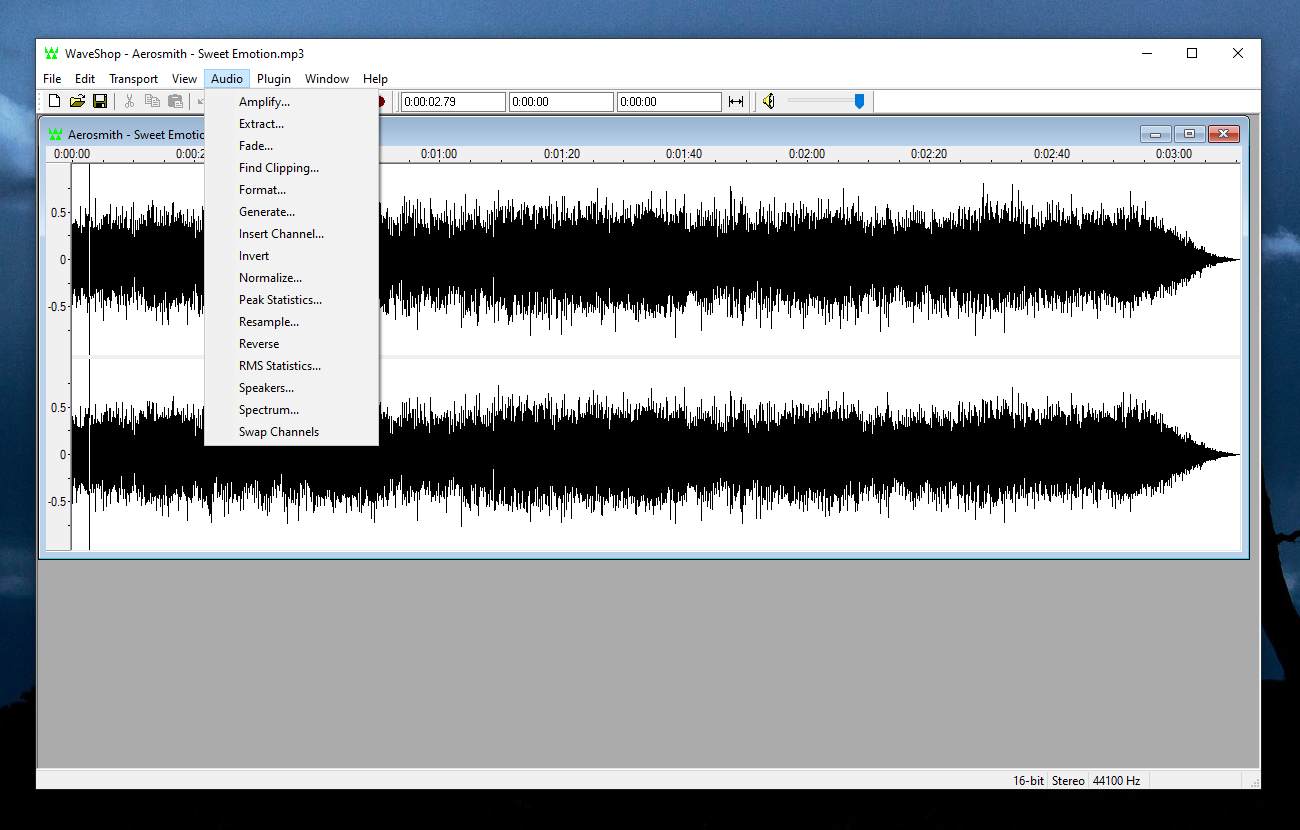Click the New file icon
Screen dimensions: 1300x830
coord(54,101)
